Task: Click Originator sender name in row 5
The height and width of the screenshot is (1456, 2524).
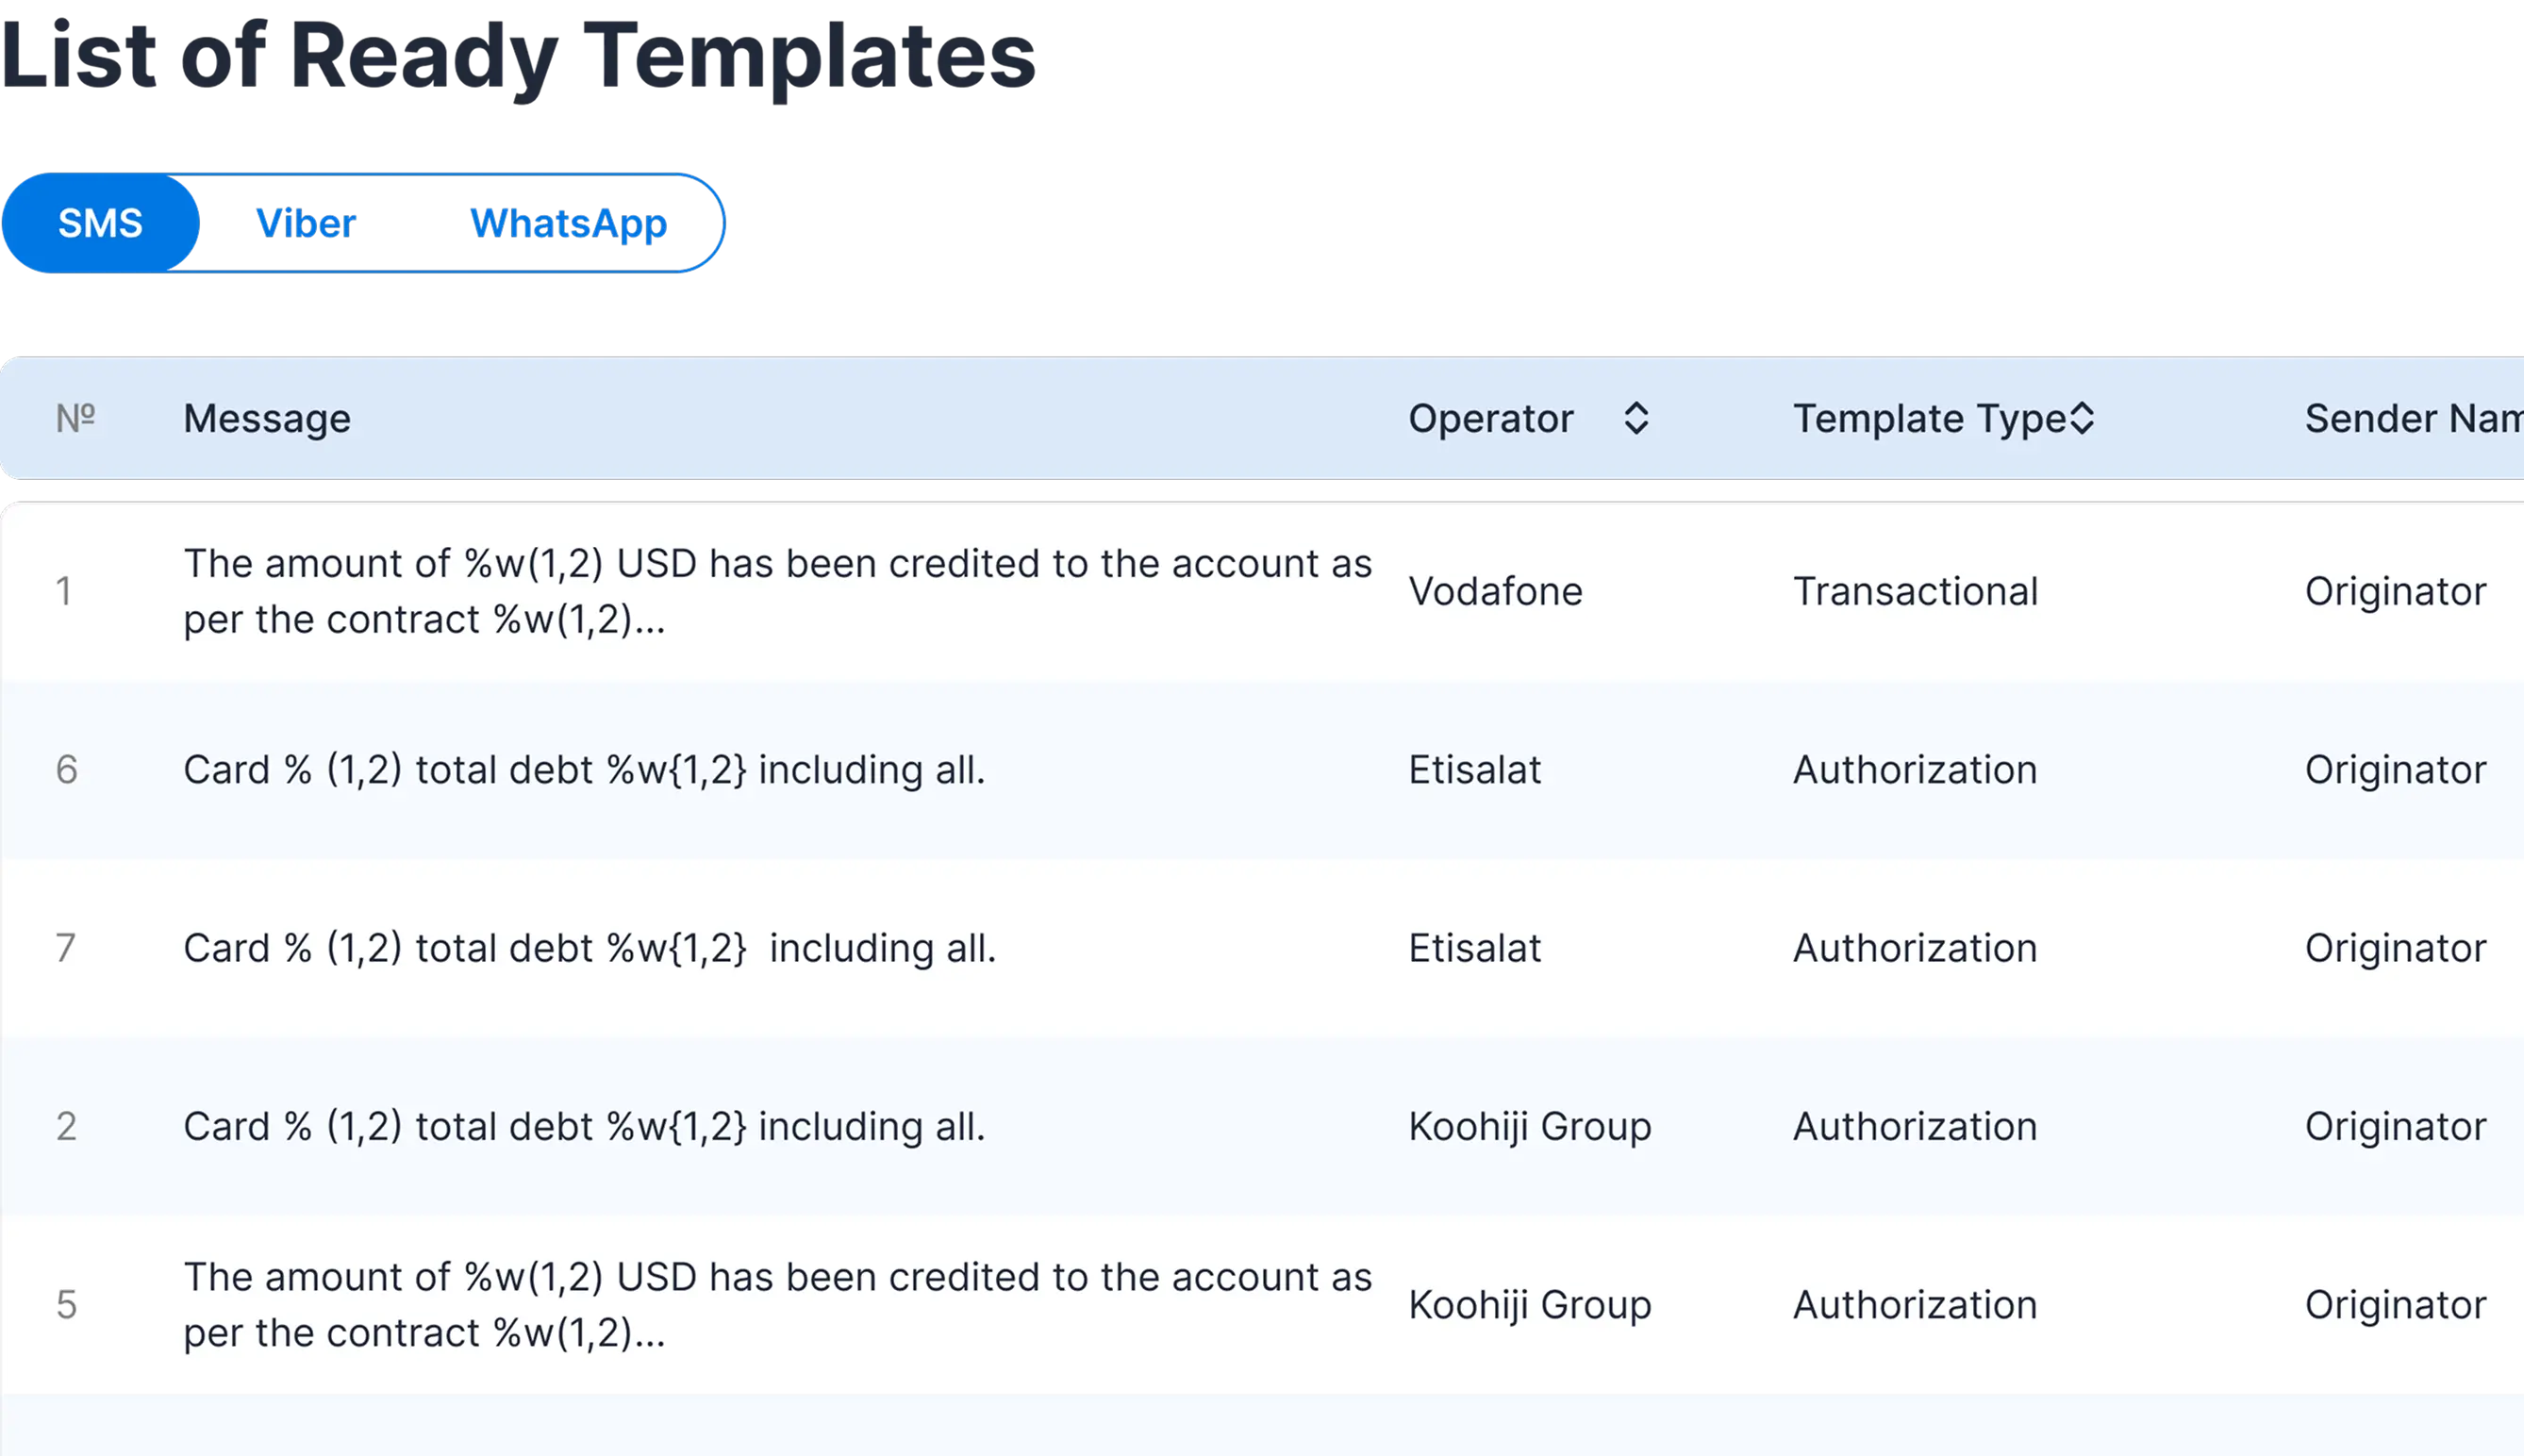Action: pos(2396,1304)
